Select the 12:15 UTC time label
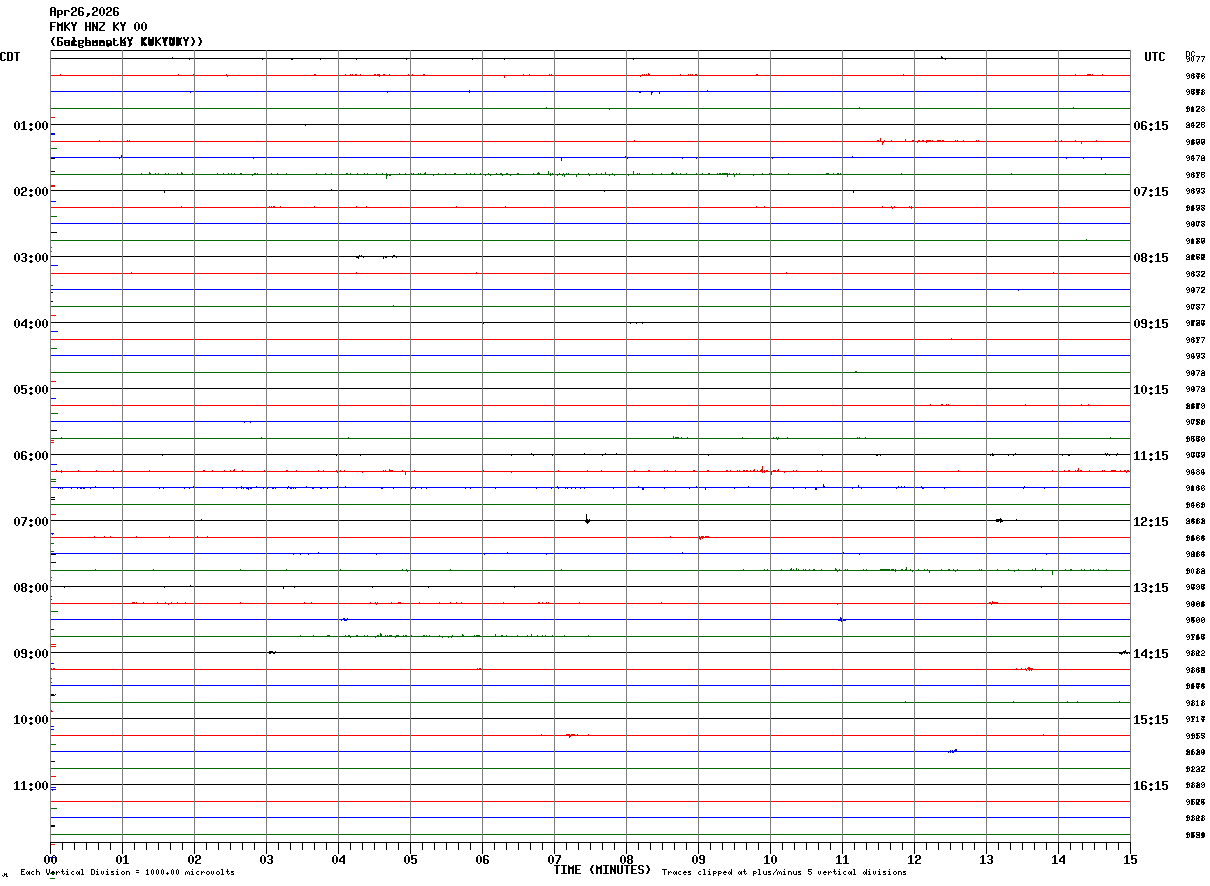Image resolution: width=1210 pixels, height=886 pixels. click(x=1151, y=522)
